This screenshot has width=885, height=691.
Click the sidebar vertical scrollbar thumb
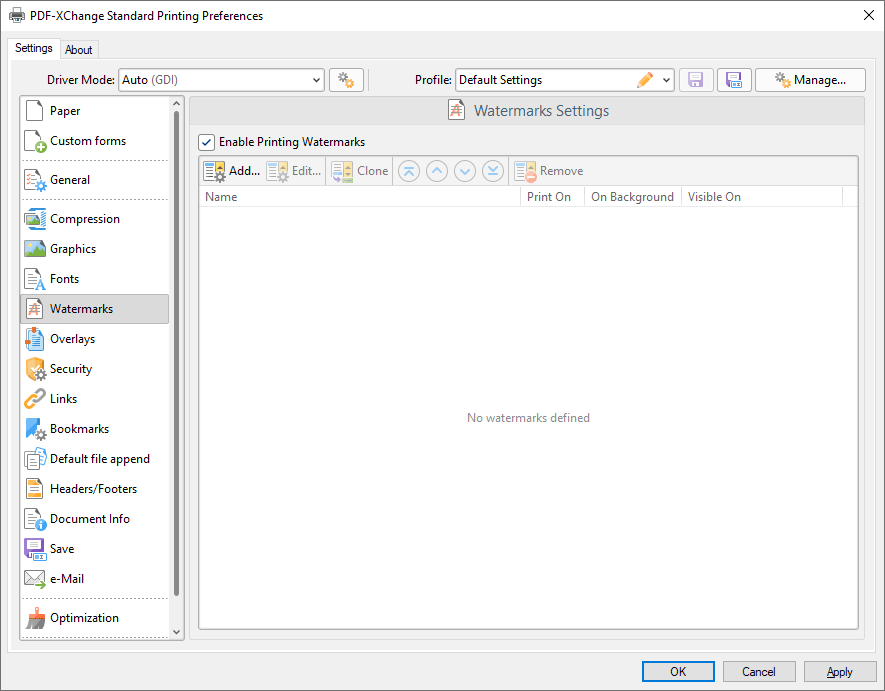pyautogui.click(x=176, y=353)
